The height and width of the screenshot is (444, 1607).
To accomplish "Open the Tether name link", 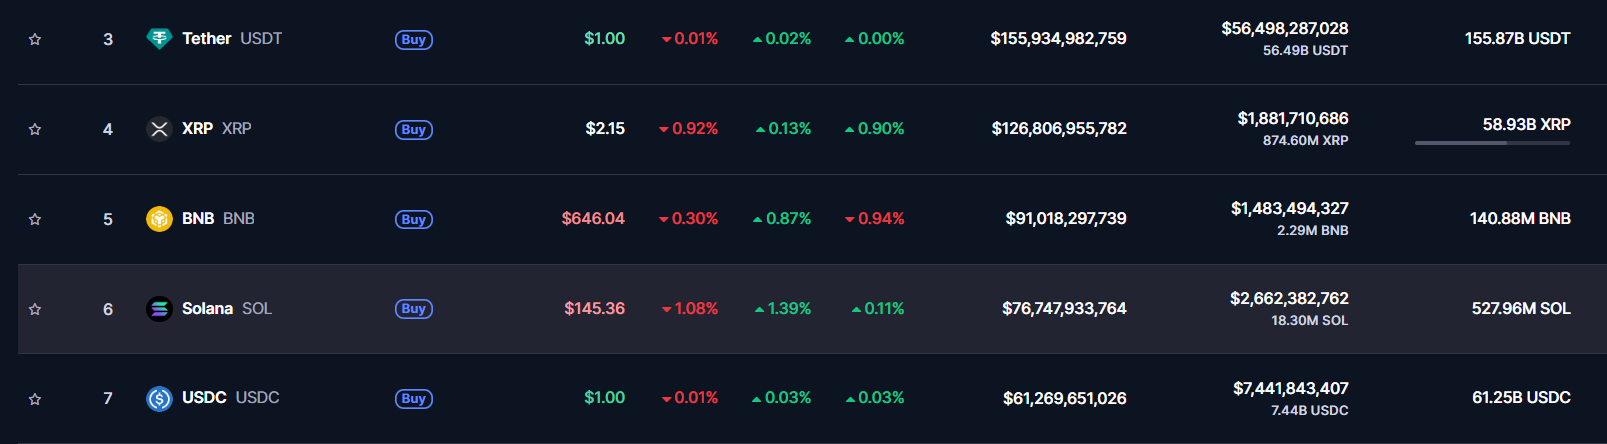I will click(x=206, y=39).
